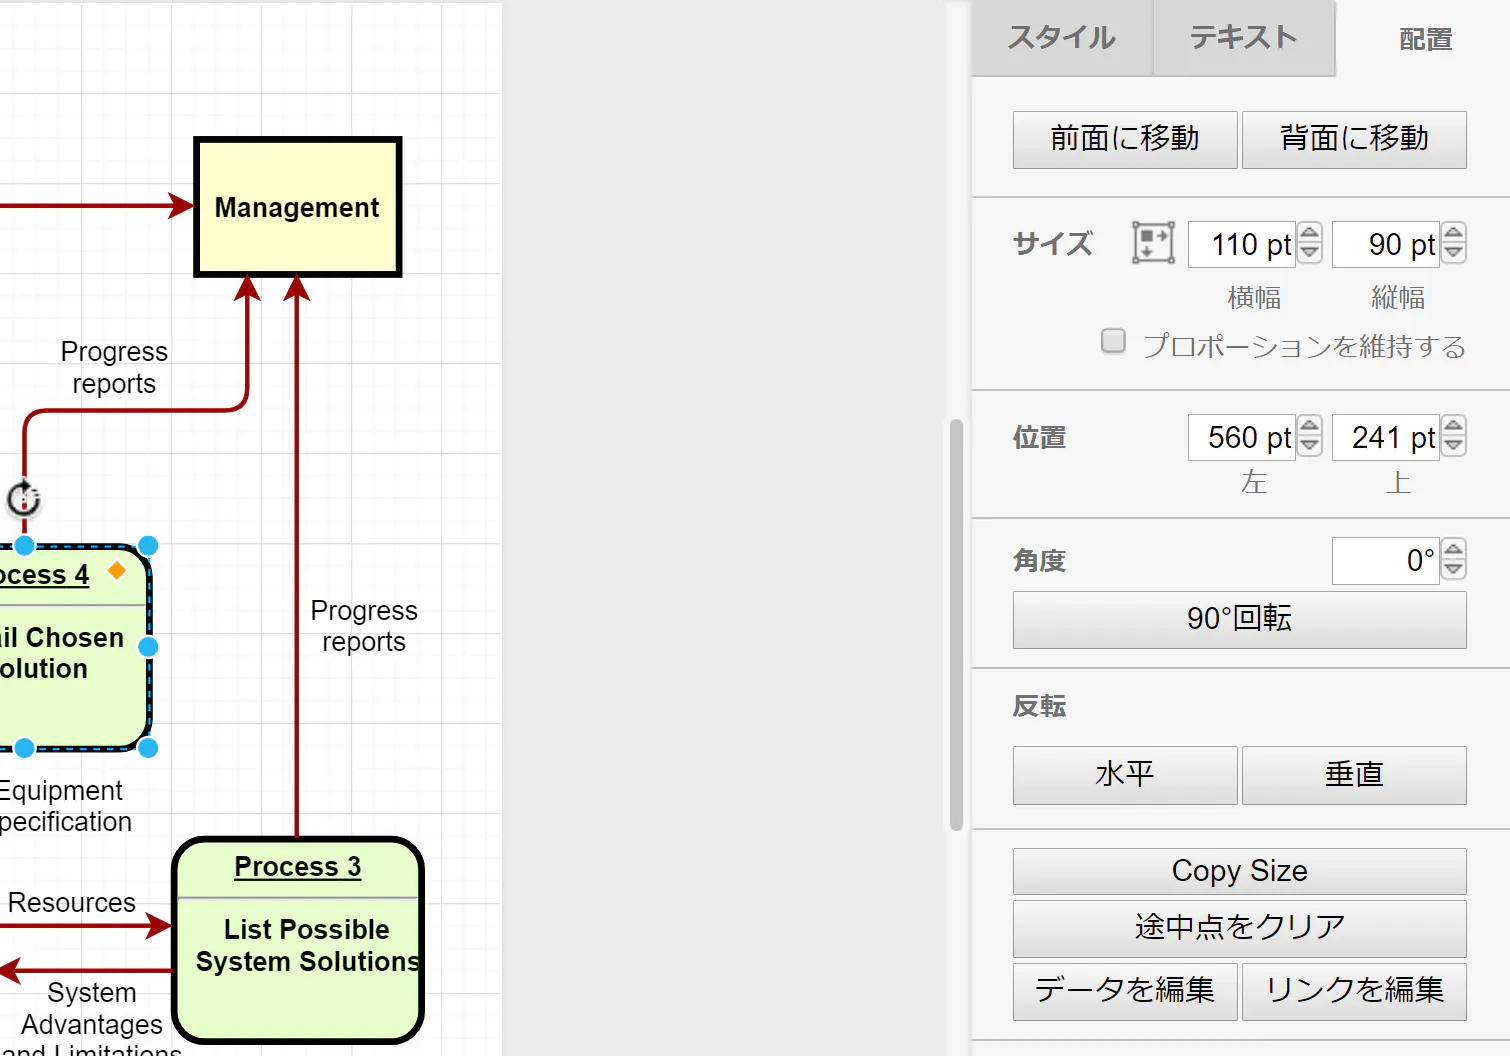Viewport: 1510px width, 1056px height.
Task: Decrease the 上 position with its down arrow
Action: click(1454, 447)
